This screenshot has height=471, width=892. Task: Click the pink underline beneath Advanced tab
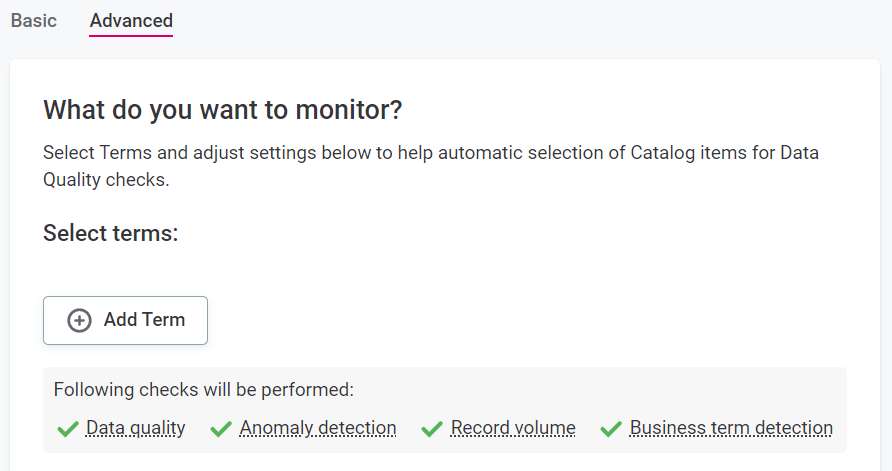coord(131,36)
